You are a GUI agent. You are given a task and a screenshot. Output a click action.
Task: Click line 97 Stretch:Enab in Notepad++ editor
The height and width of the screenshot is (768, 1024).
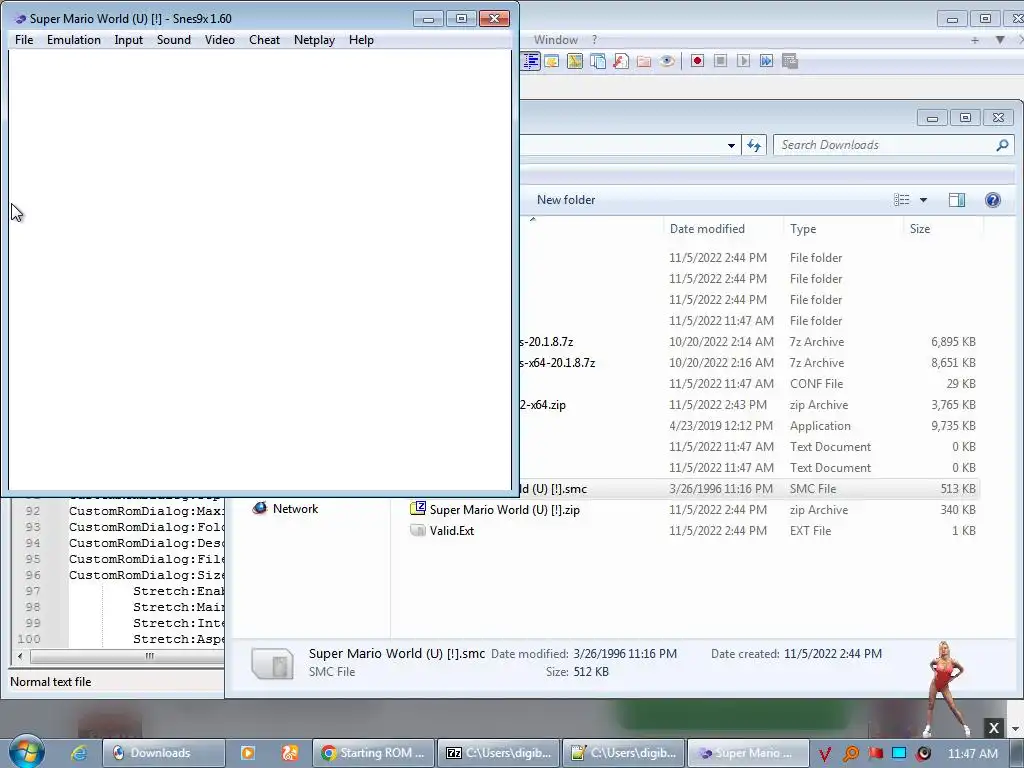179,591
